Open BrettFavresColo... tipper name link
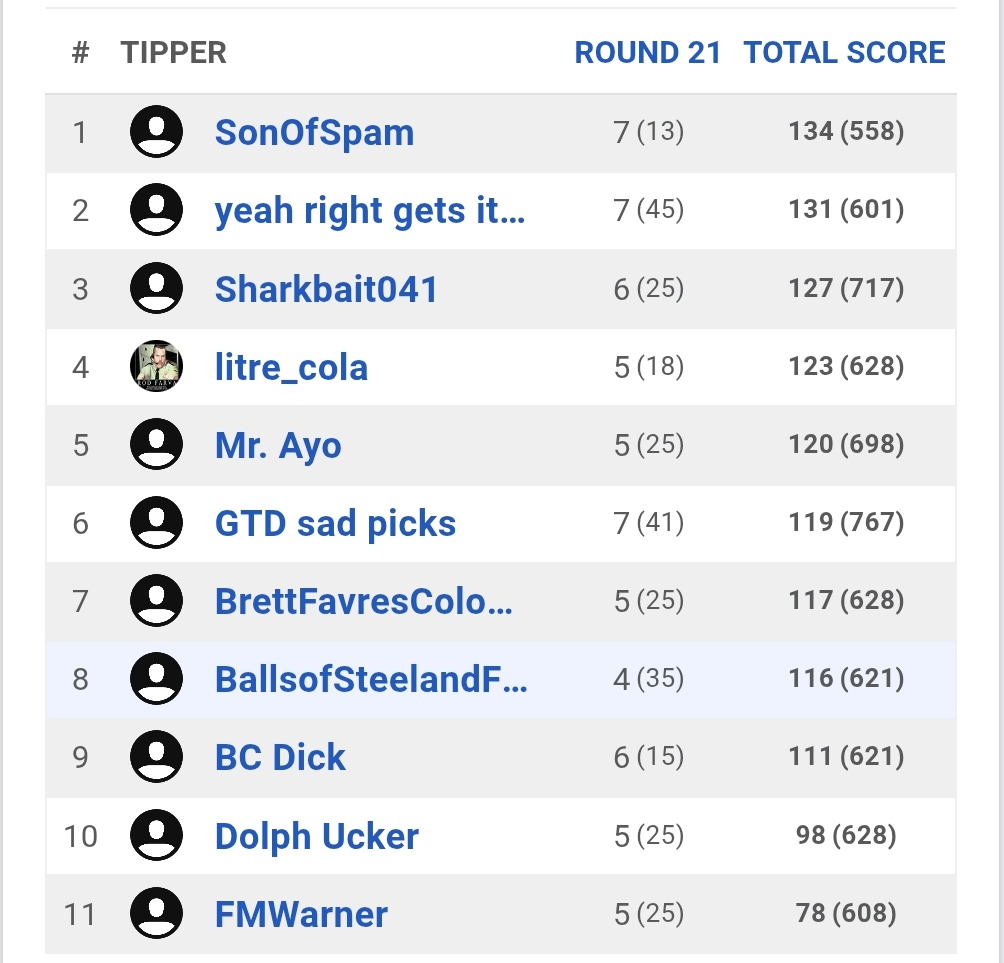The image size is (1004, 963). click(364, 602)
